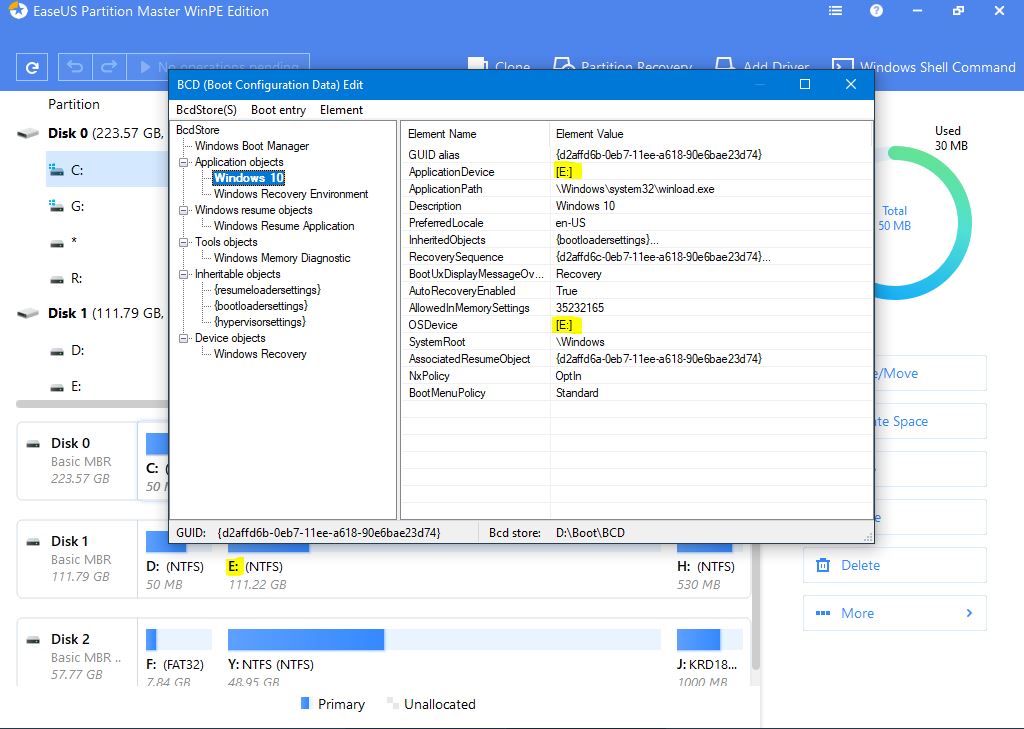Click the Delete trash icon
The image size is (1024, 729).
pos(823,565)
